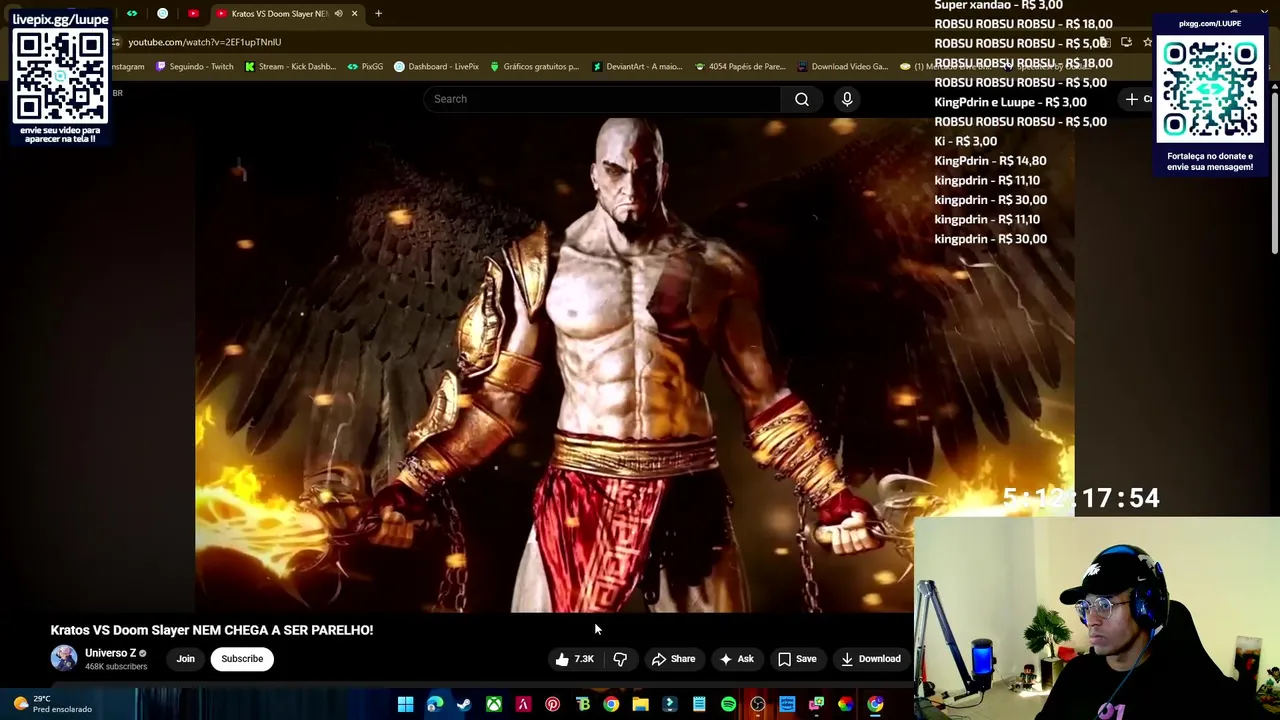This screenshot has height=720, width=1280.
Task: Dislike the video with thumbs down
Action: tap(620, 659)
